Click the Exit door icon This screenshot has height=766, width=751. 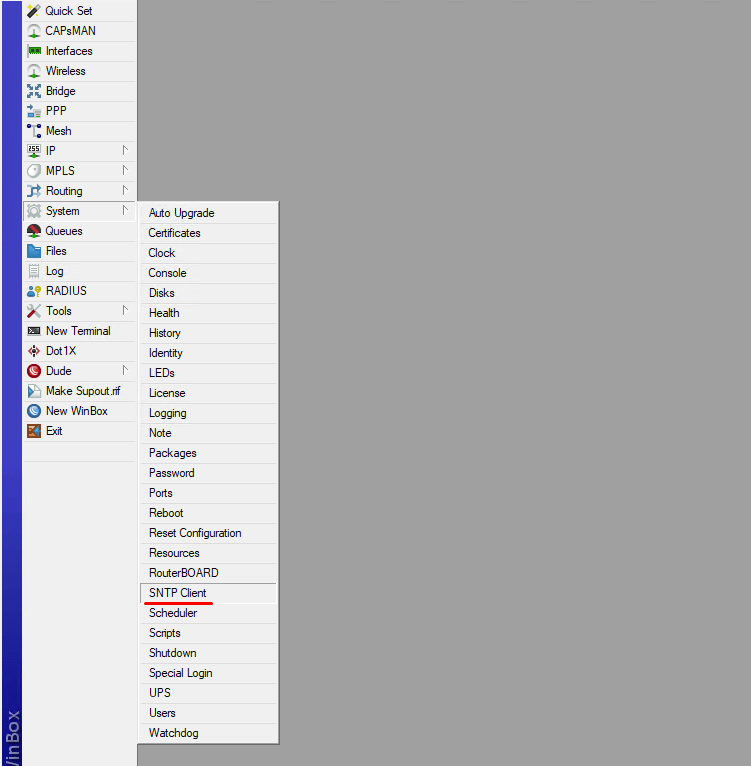pyautogui.click(x=34, y=431)
